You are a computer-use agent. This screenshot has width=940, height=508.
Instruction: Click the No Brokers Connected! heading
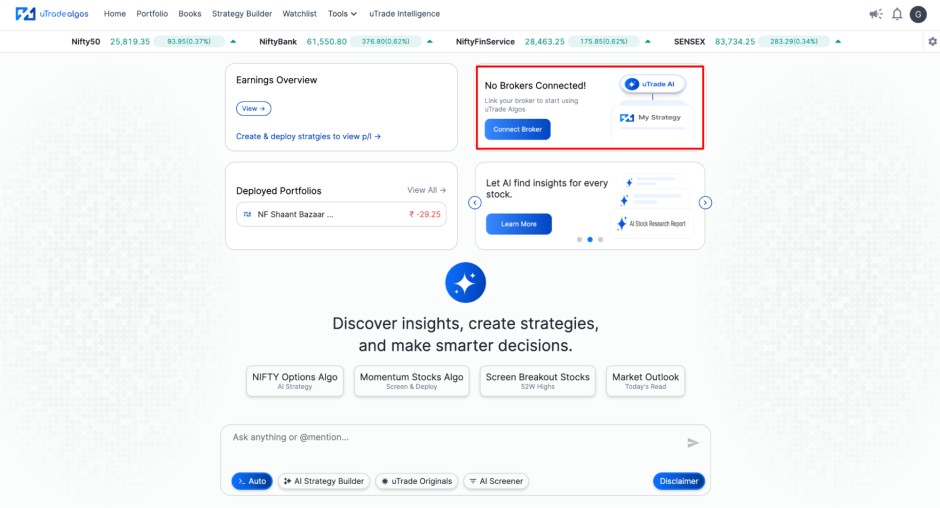tap(535, 85)
